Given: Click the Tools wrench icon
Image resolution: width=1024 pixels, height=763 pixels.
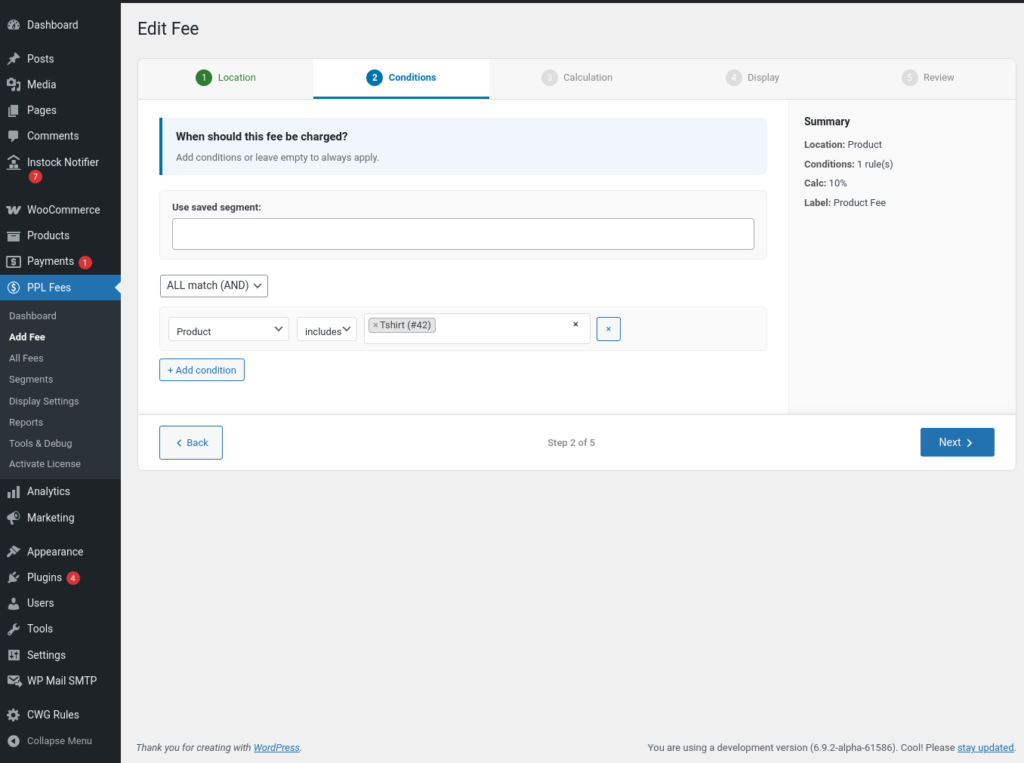Looking at the screenshot, I should point(13,629).
